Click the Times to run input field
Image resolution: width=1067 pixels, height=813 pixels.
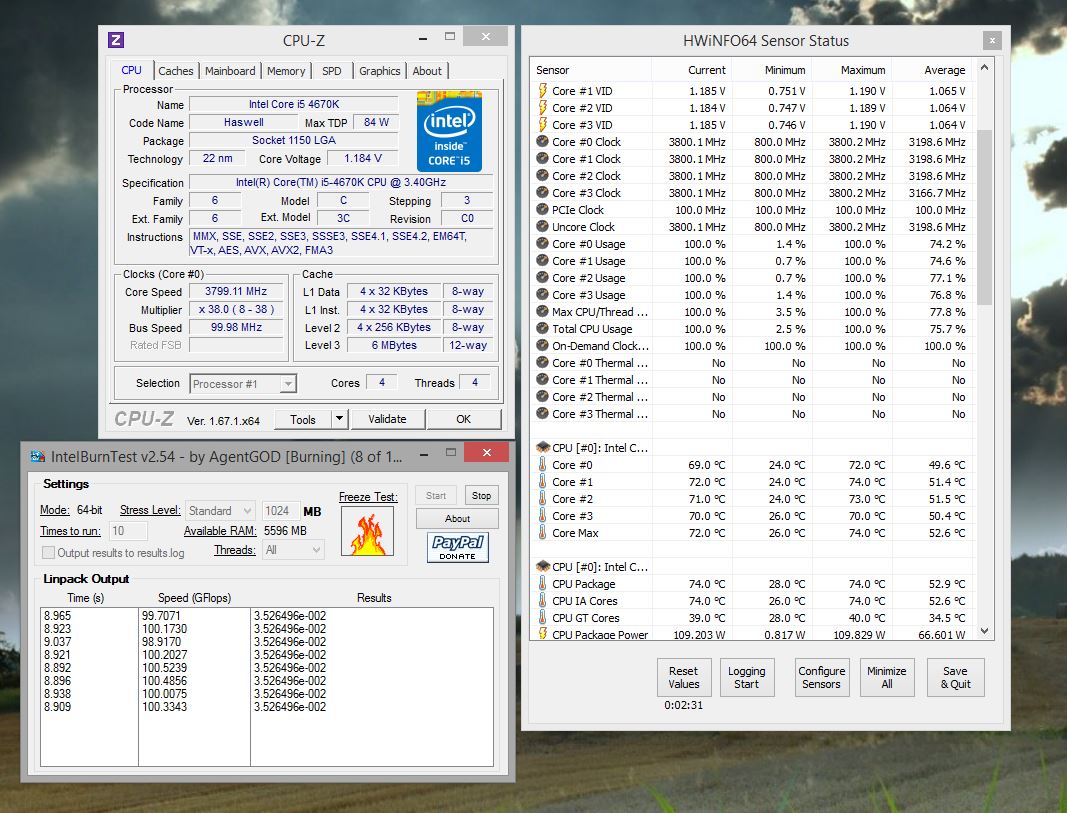(128, 531)
